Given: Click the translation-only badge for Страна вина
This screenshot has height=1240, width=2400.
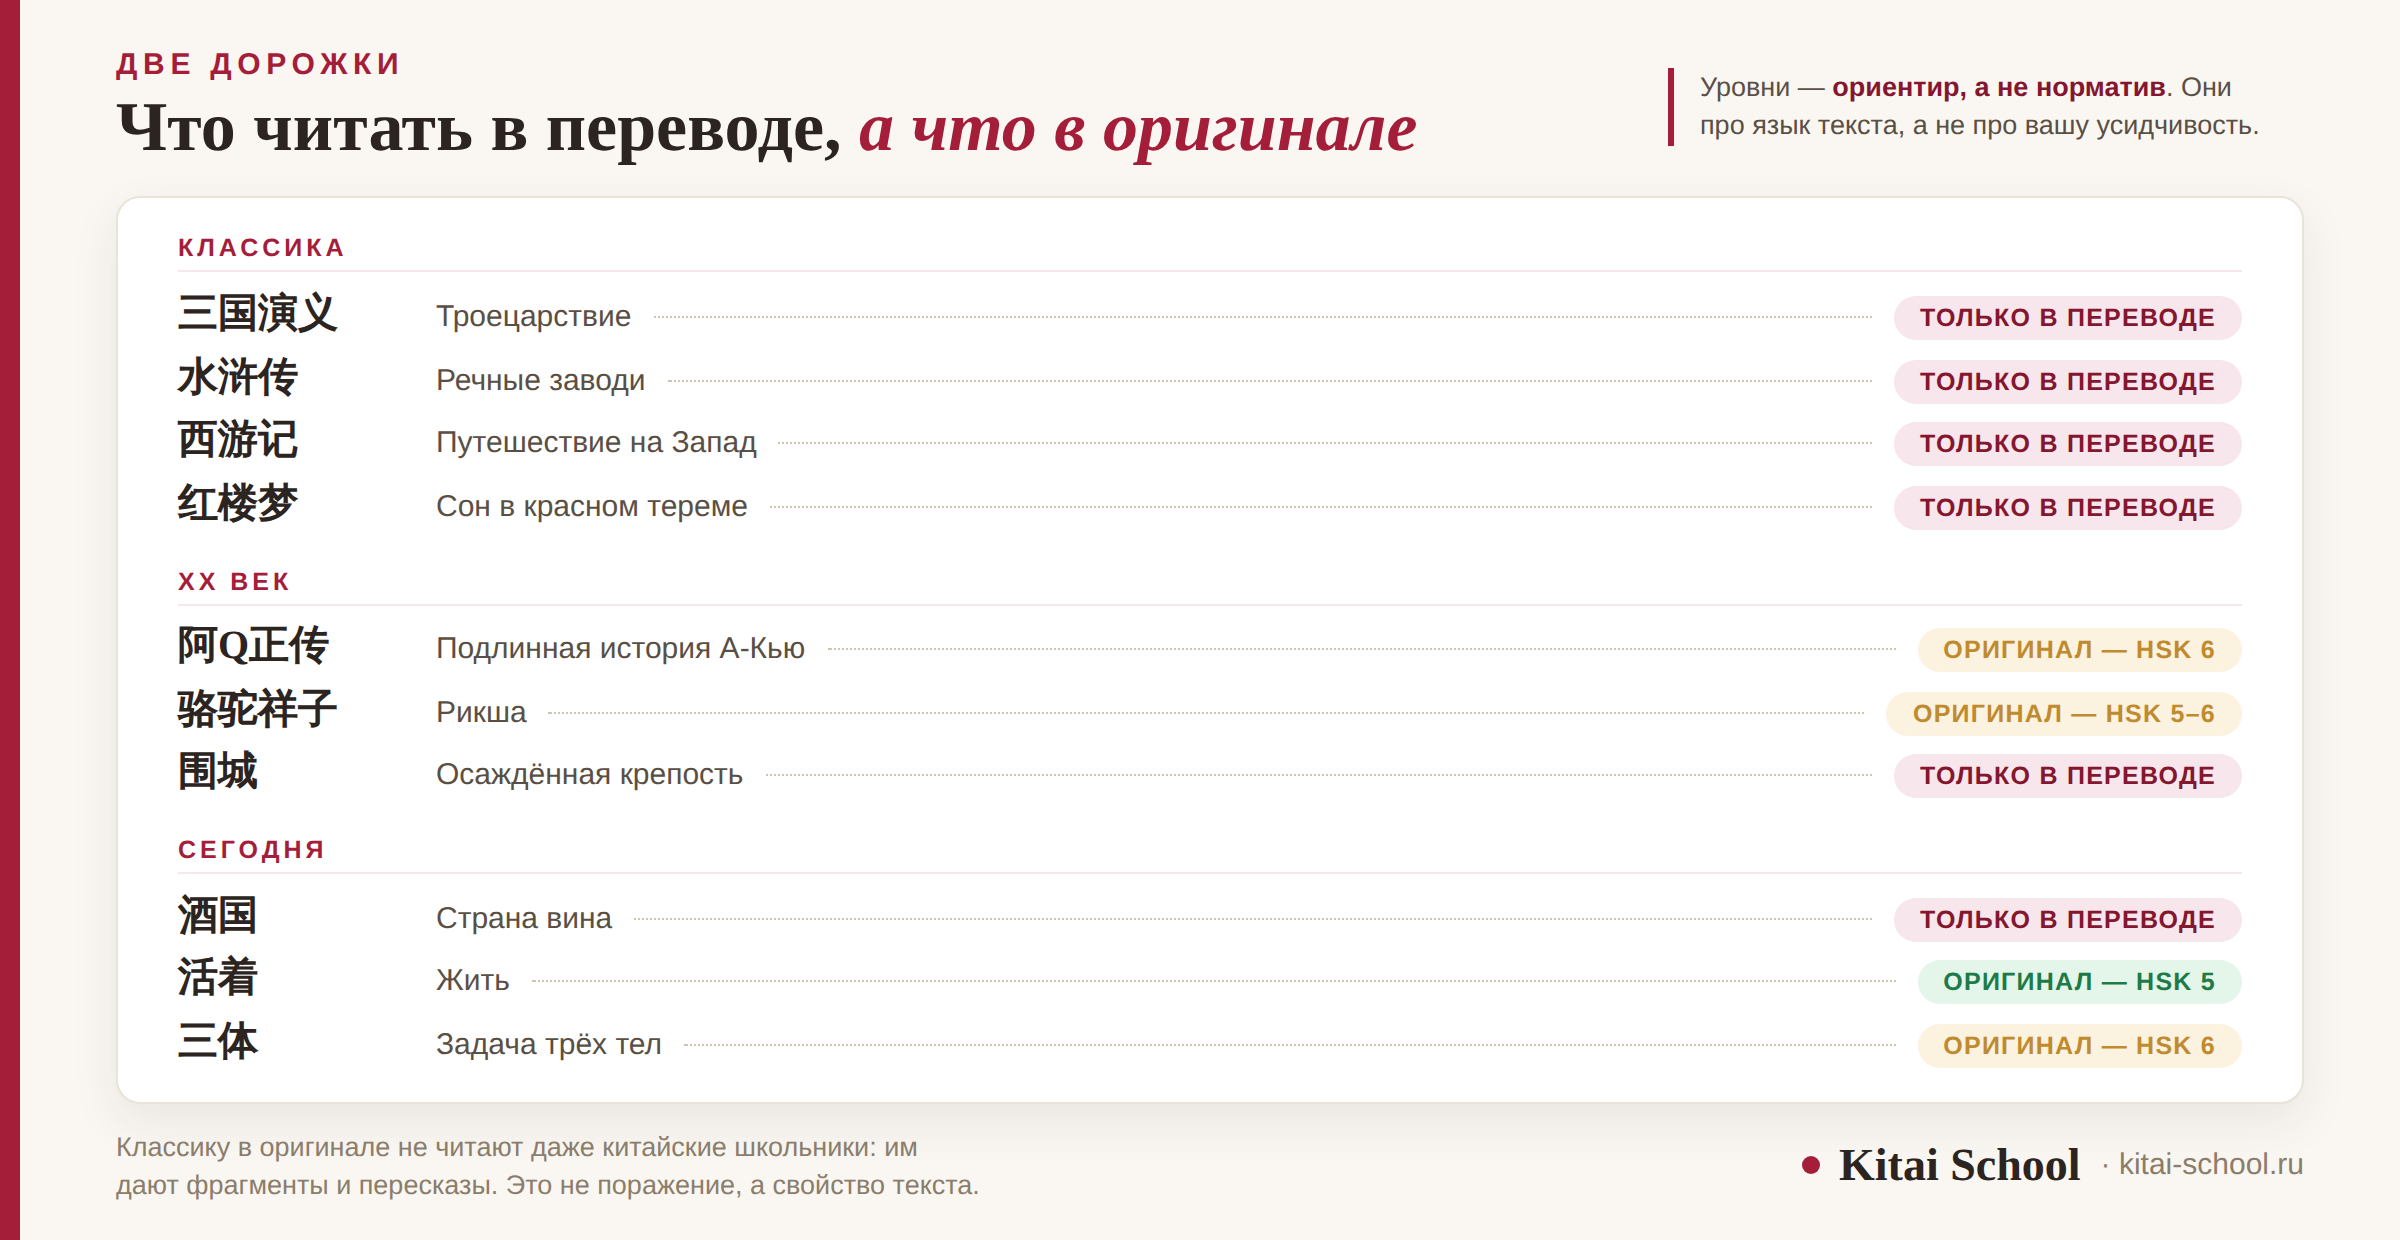Looking at the screenshot, I should (x=2067, y=920).
